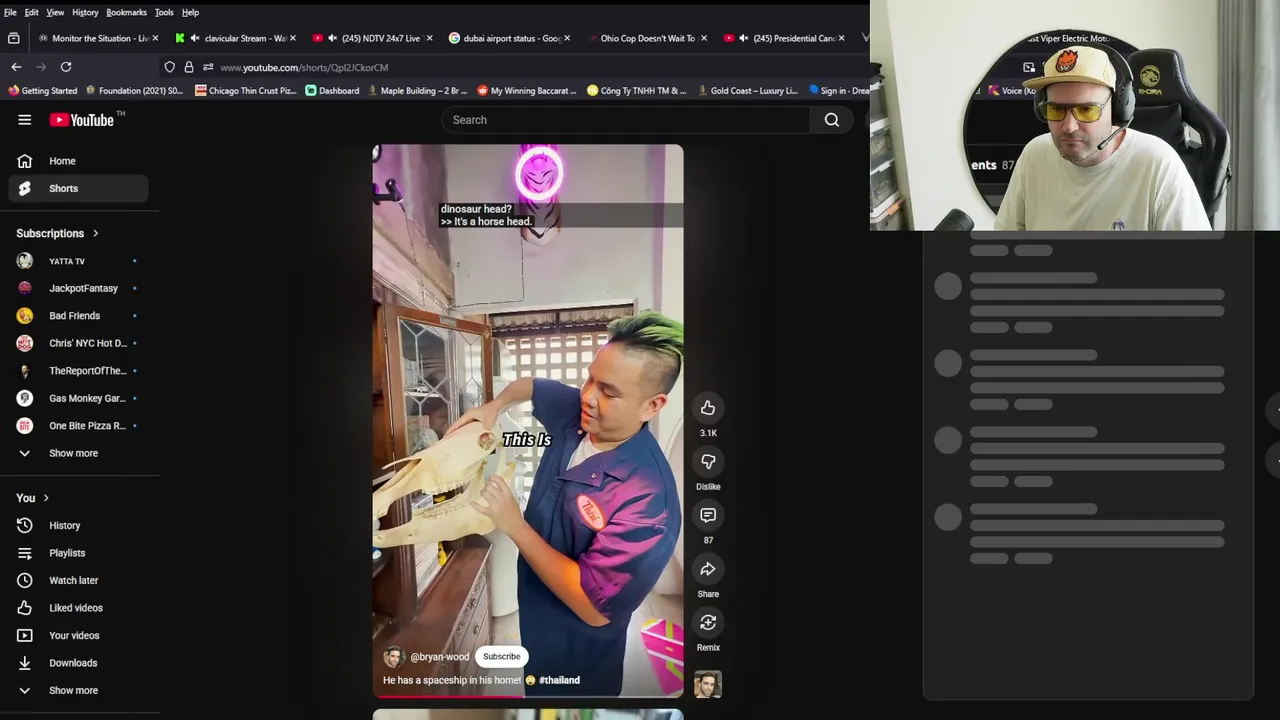The width and height of the screenshot is (1280, 720).
Task: Click the search magnifier button
Action: [x=831, y=120]
